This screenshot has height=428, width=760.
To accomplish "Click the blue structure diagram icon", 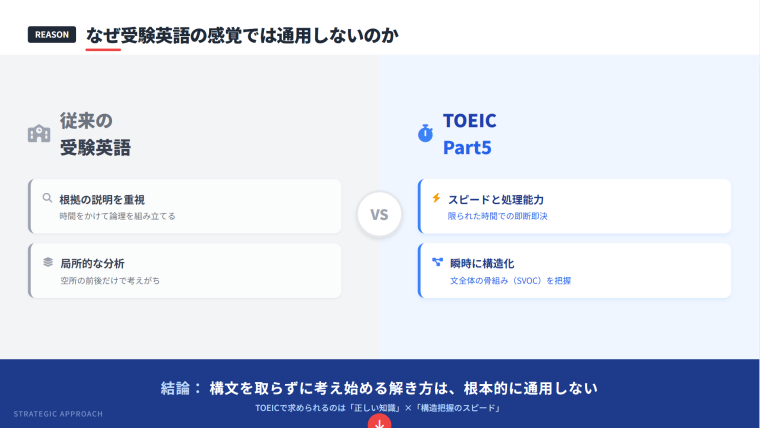I will point(437,262).
